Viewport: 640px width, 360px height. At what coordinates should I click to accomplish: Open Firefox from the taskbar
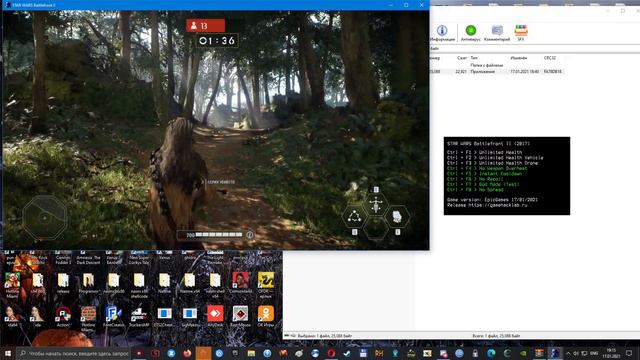click(x=187, y=353)
